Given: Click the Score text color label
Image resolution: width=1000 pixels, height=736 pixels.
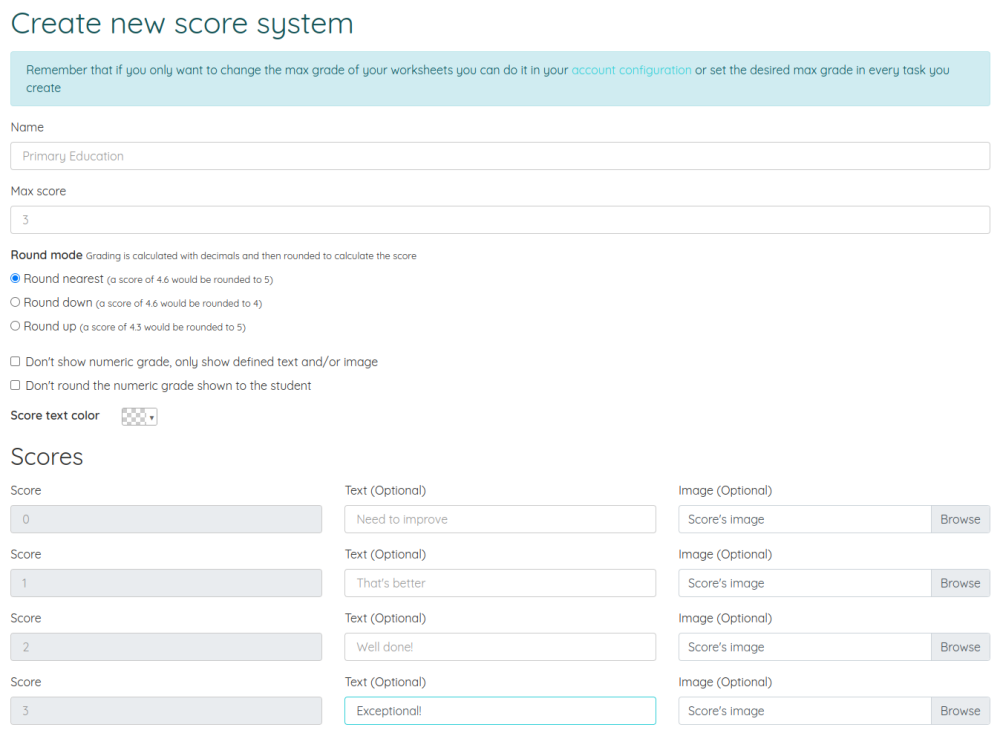Looking at the screenshot, I should (x=55, y=416).
